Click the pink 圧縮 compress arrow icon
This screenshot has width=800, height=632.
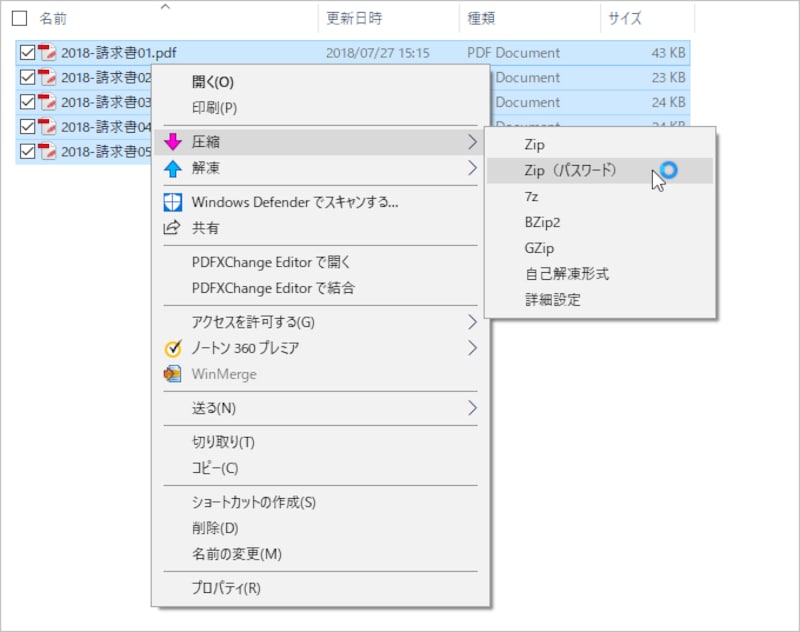(173, 142)
